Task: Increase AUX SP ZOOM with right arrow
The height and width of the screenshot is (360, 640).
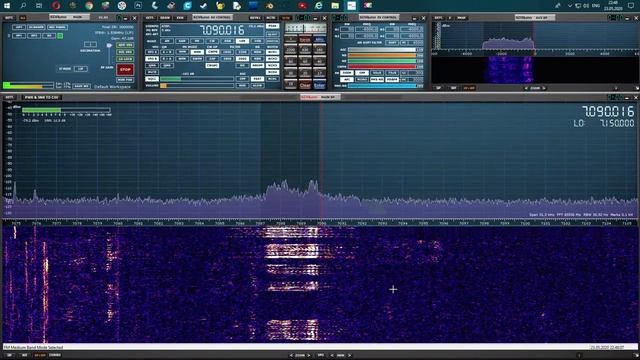Action: [x=544, y=88]
